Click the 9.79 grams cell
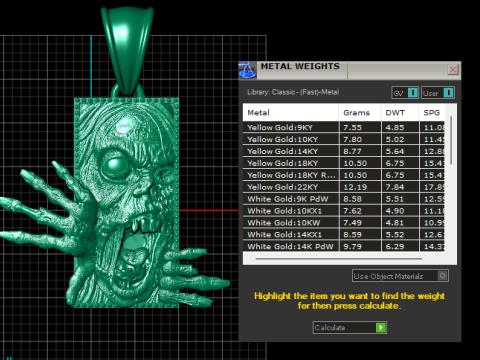480x360 pixels. 360,246
